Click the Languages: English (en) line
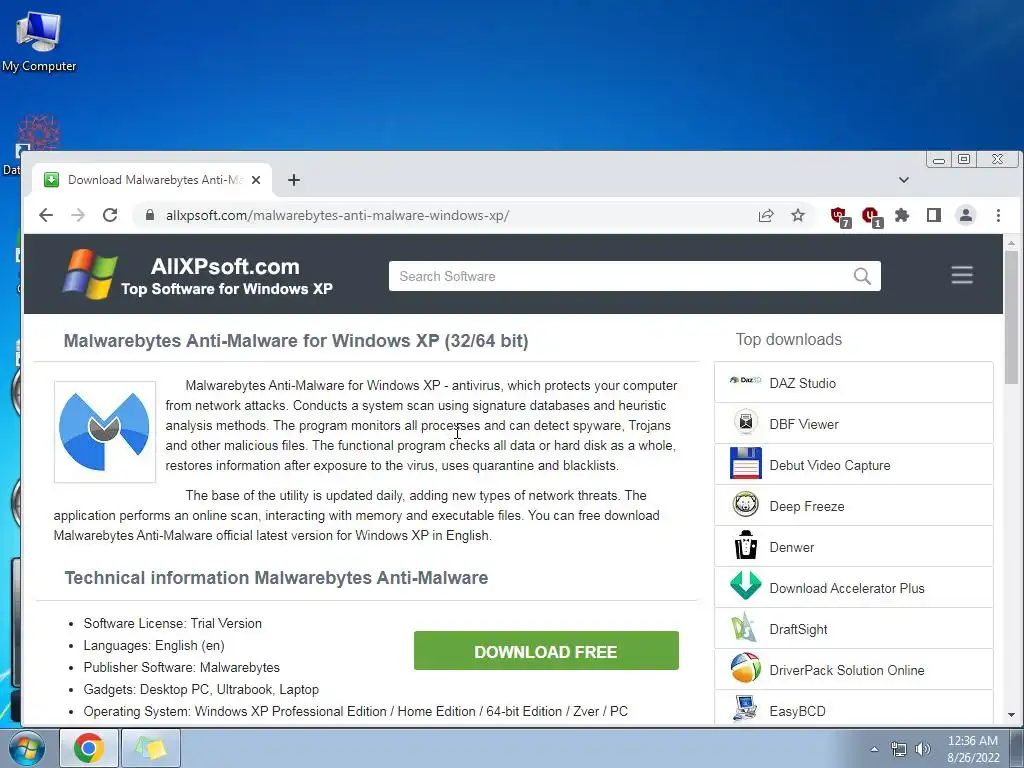The image size is (1024, 768). (x=154, y=645)
